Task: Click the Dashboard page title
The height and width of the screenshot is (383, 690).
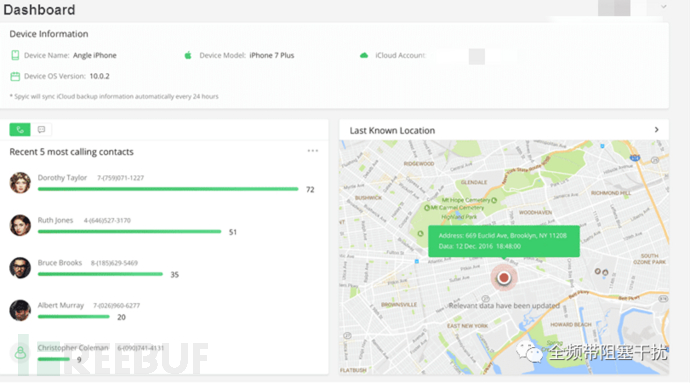Action: pos(39,10)
